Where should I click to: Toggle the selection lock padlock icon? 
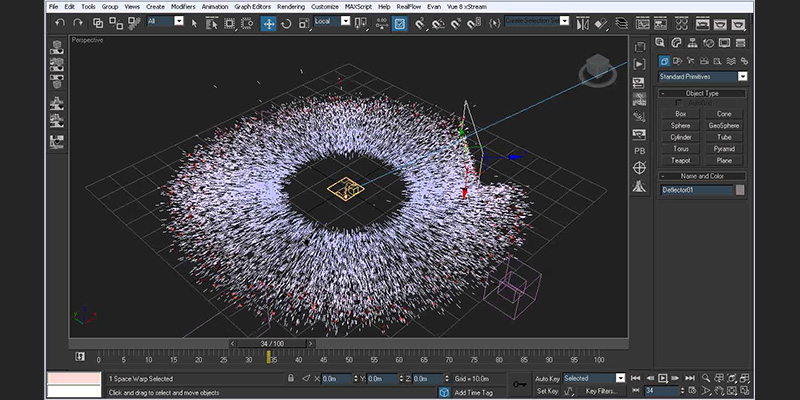(290, 379)
